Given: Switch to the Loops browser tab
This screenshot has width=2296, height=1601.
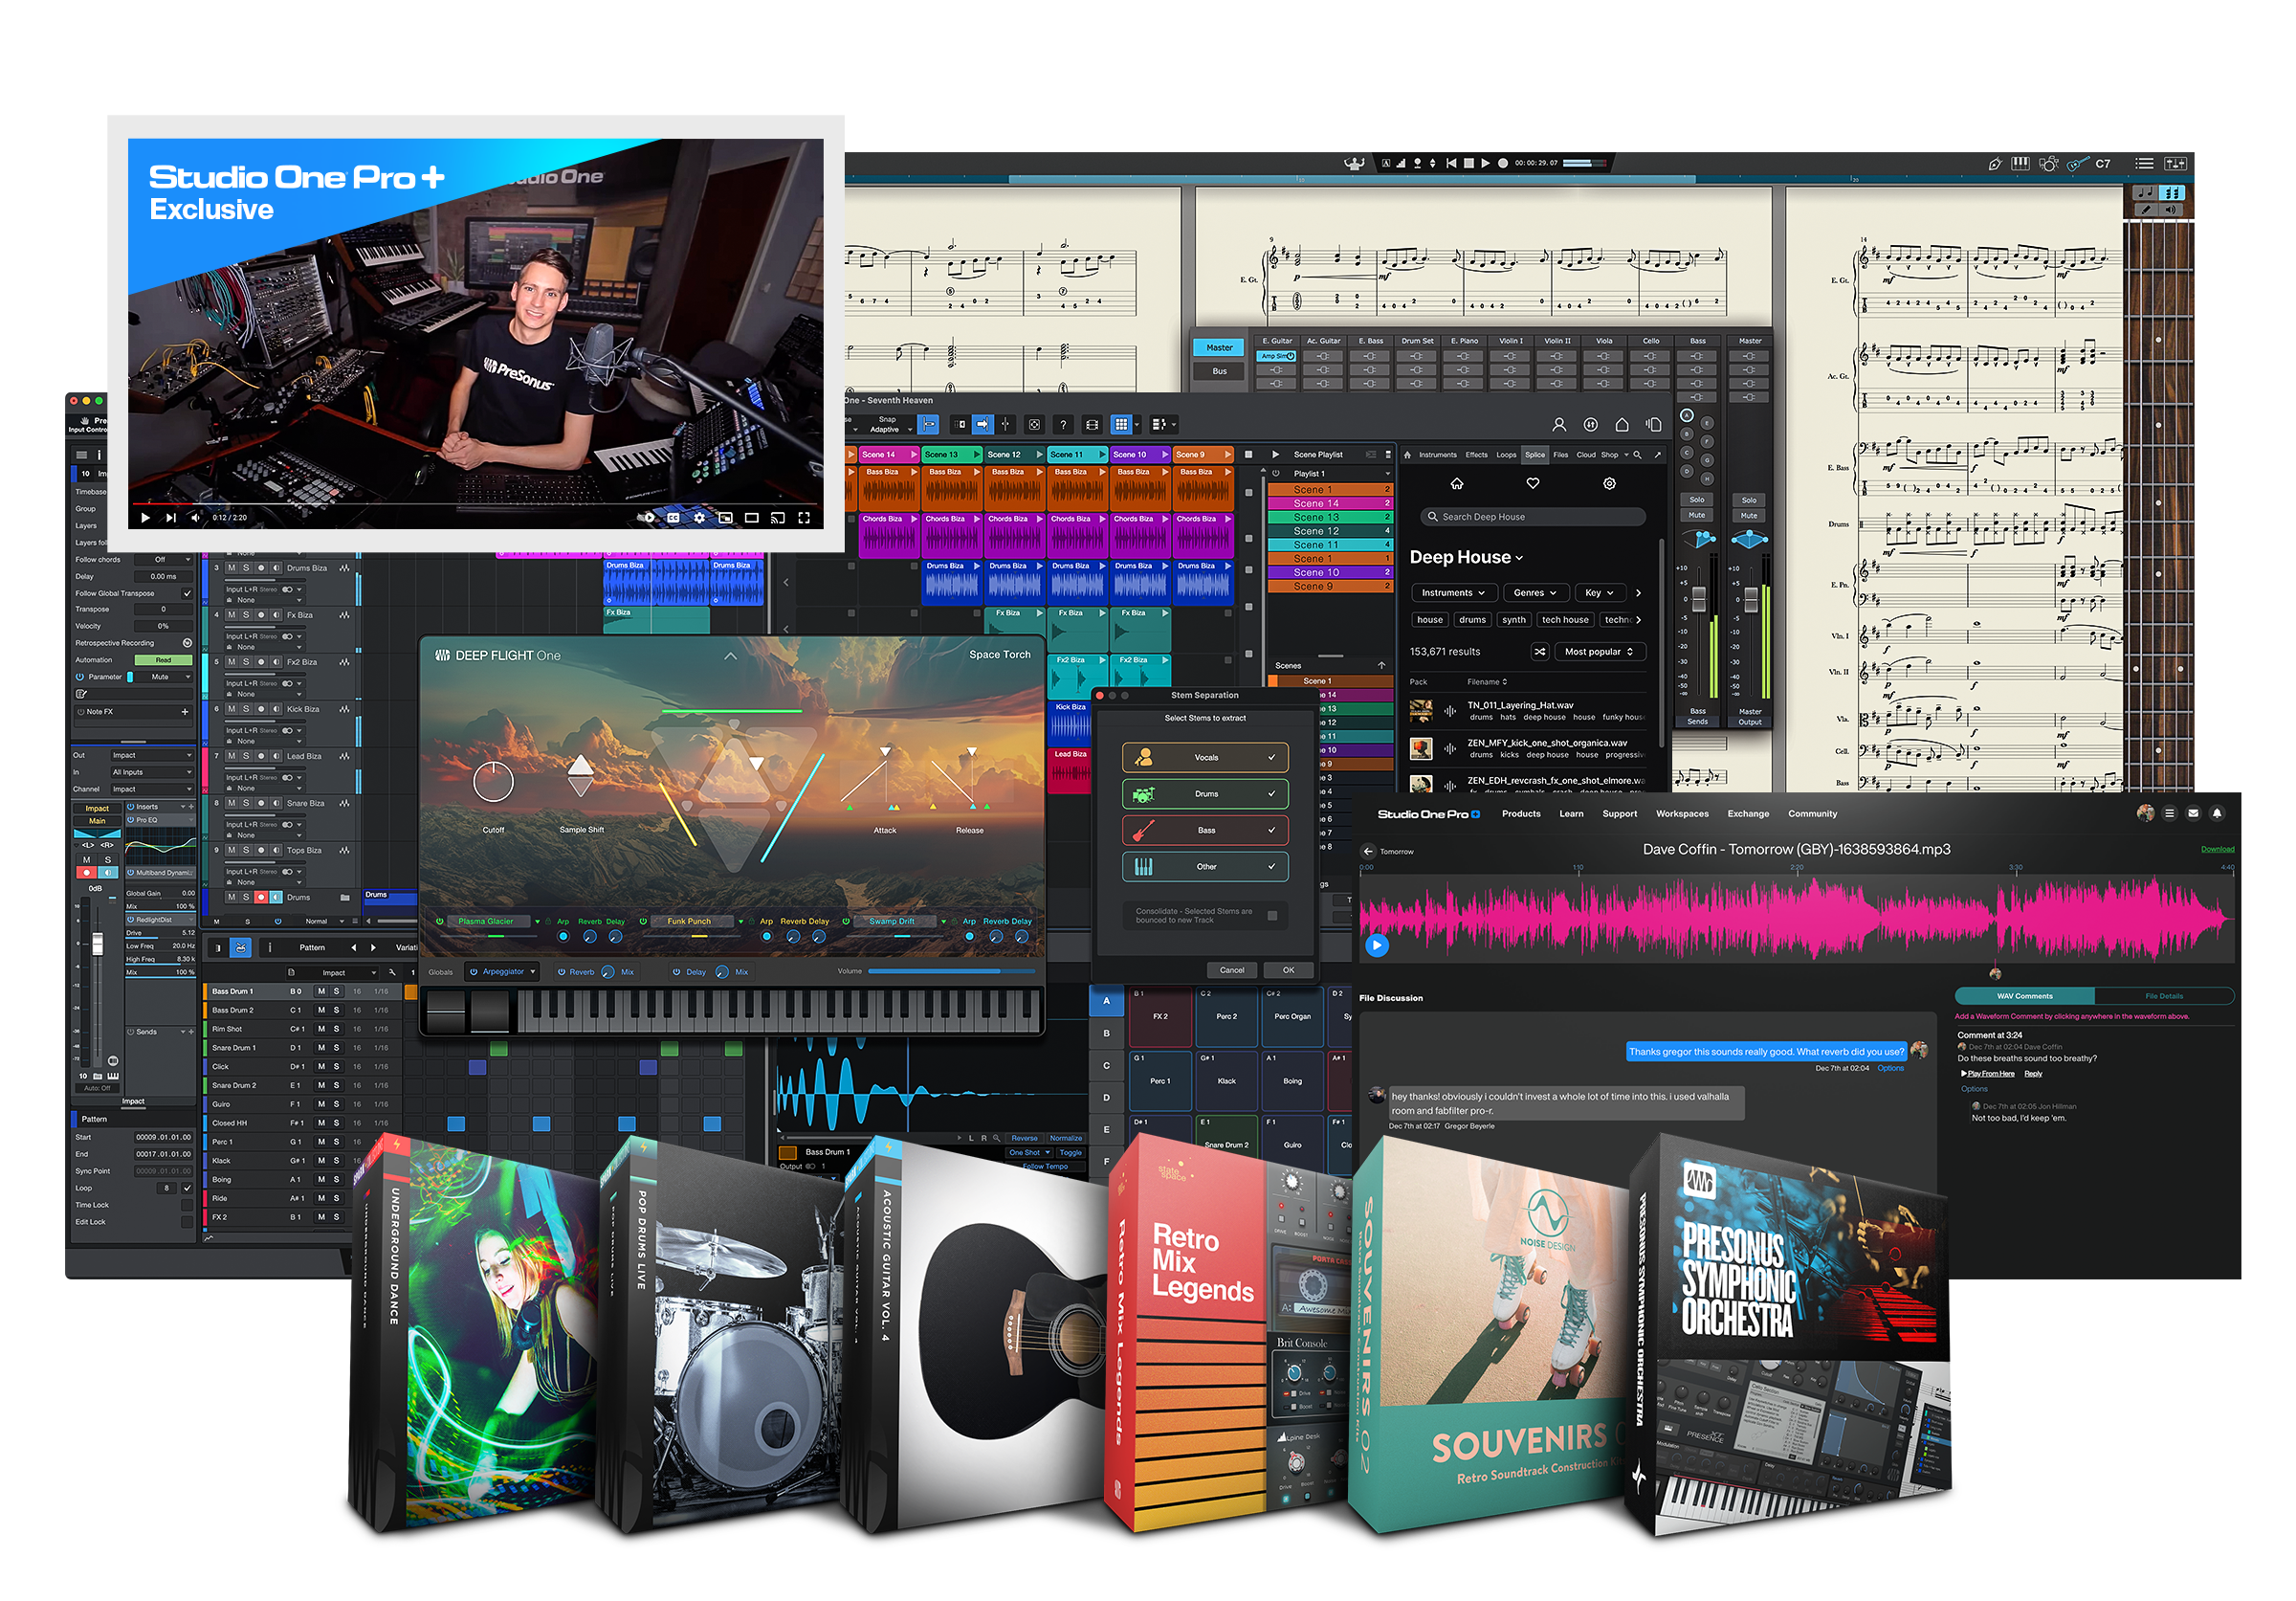Looking at the screenshot, I should tap(1506, 455).
